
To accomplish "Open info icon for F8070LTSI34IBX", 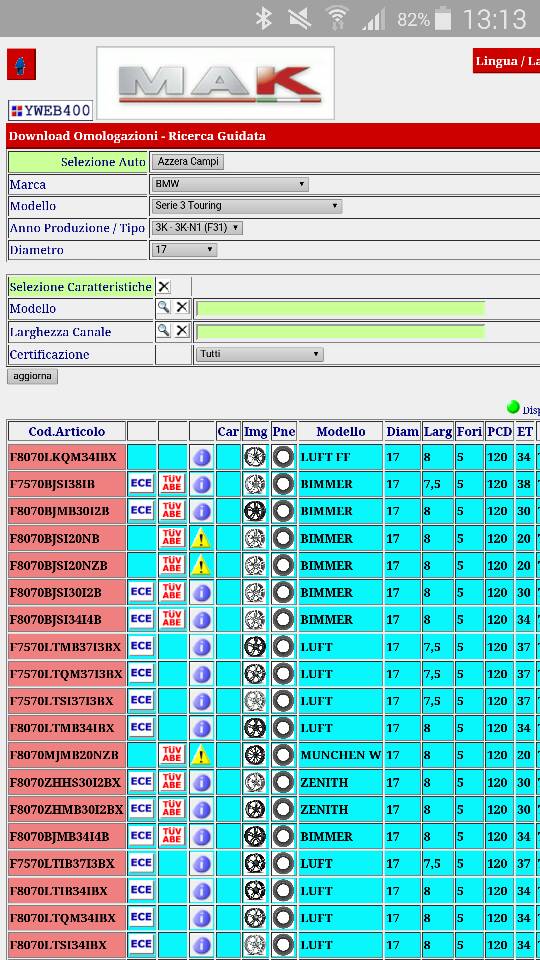I will [201, 945].
